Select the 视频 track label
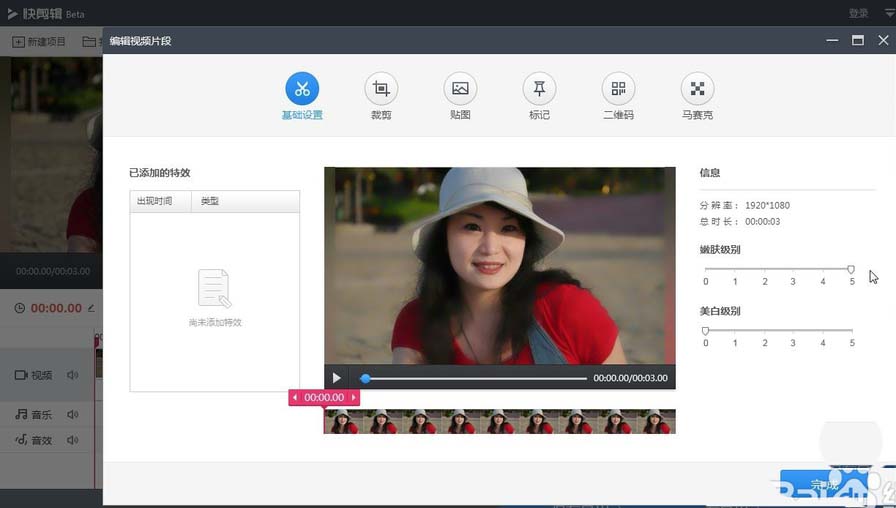This screenshot has width=896, height=508. click(34, 375)
